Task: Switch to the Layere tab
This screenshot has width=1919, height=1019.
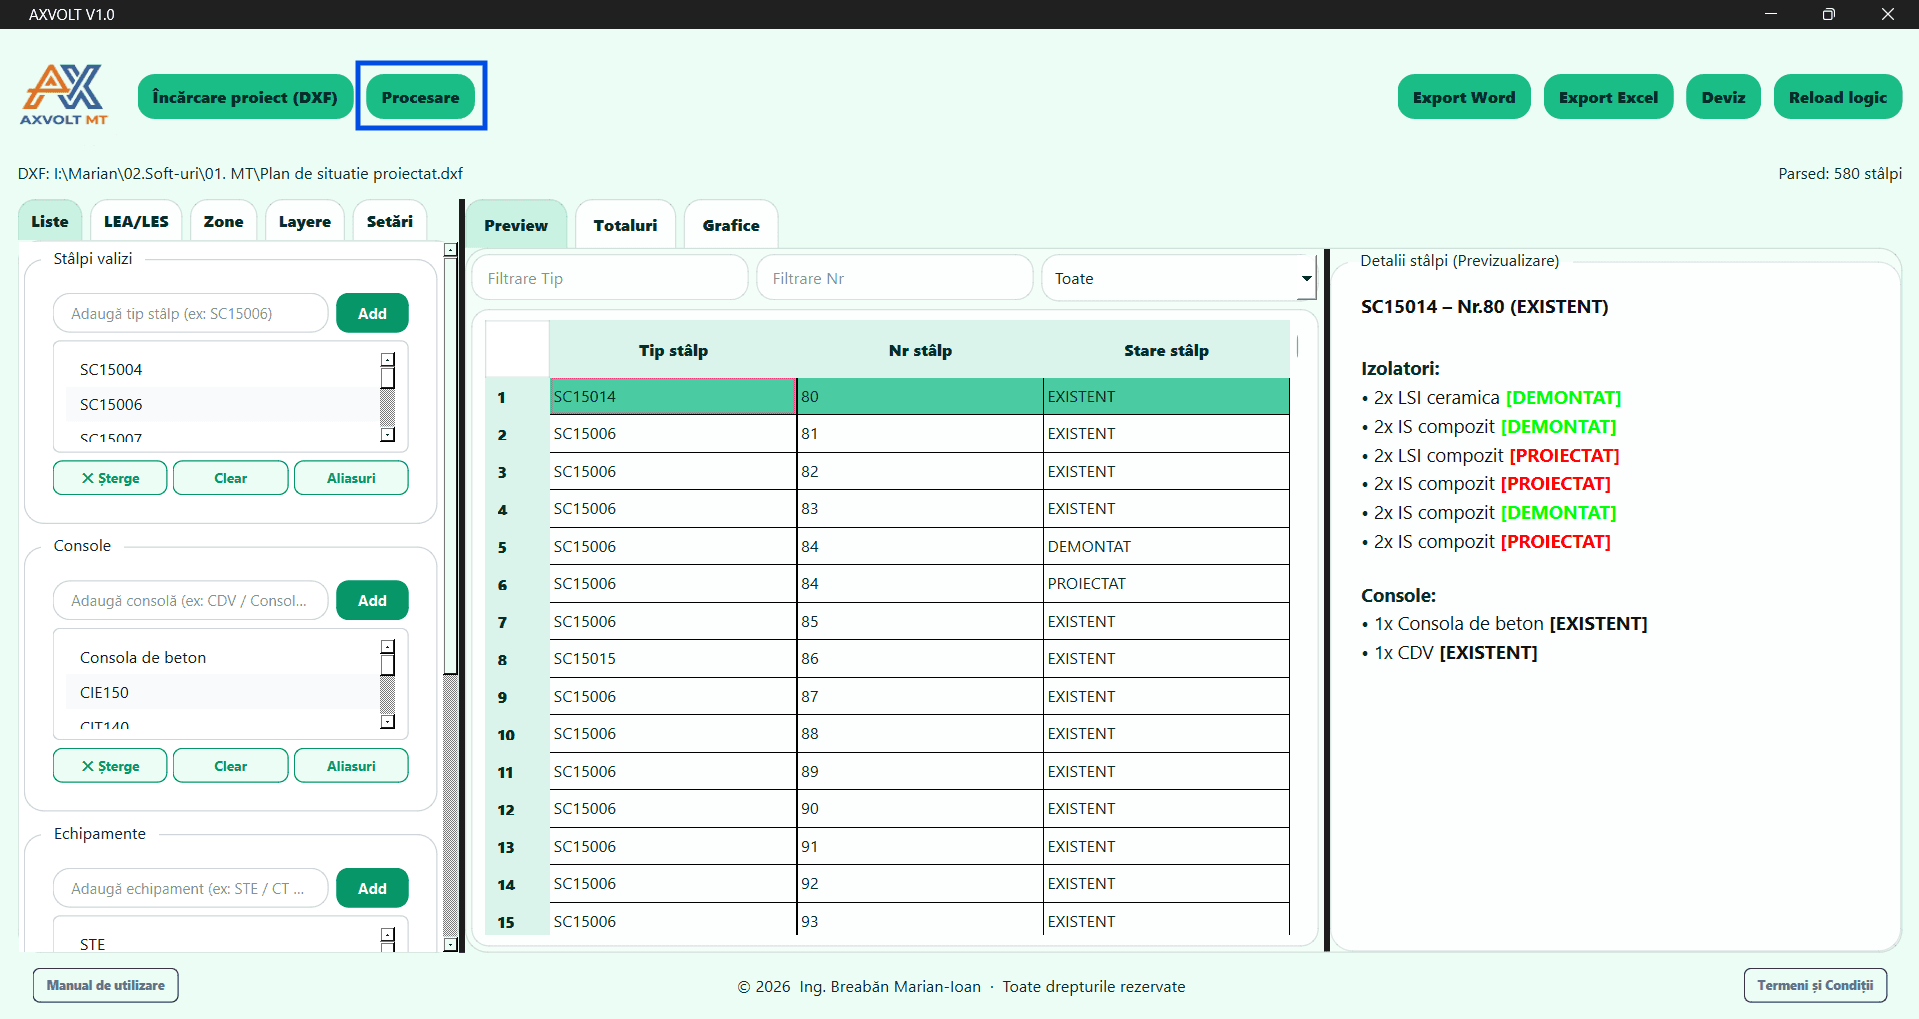Action: tap(305, 221)
